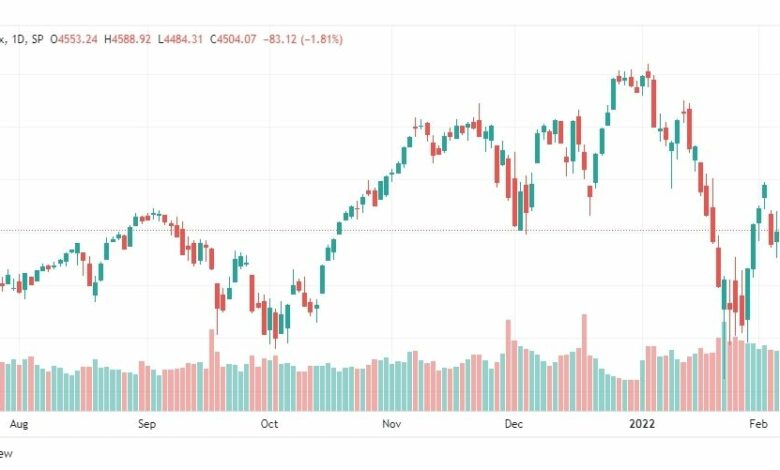Click the Dec label on time axis
Viewport: 780px width, 470px height.
pyautogui.click(x=513, y=424)
